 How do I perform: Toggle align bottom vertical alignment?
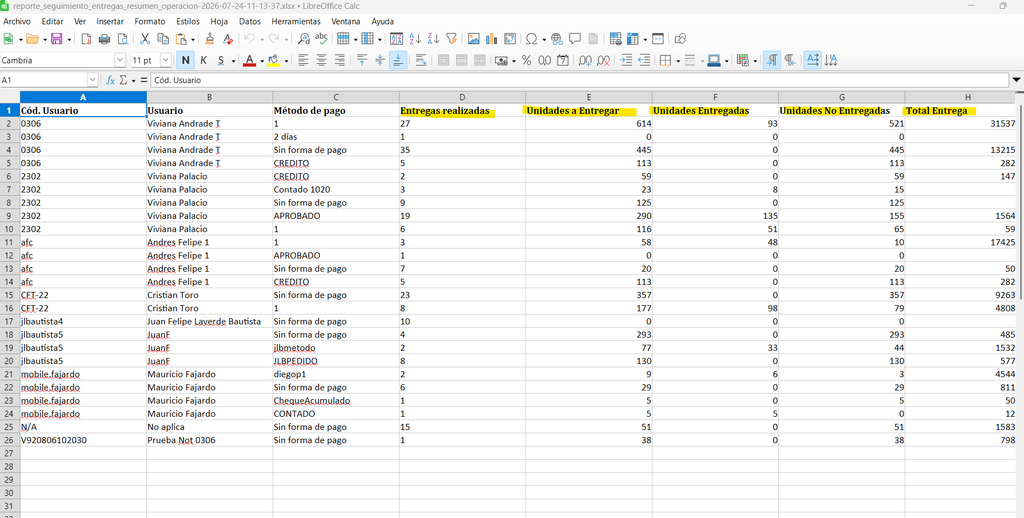(x=398, y=61)
